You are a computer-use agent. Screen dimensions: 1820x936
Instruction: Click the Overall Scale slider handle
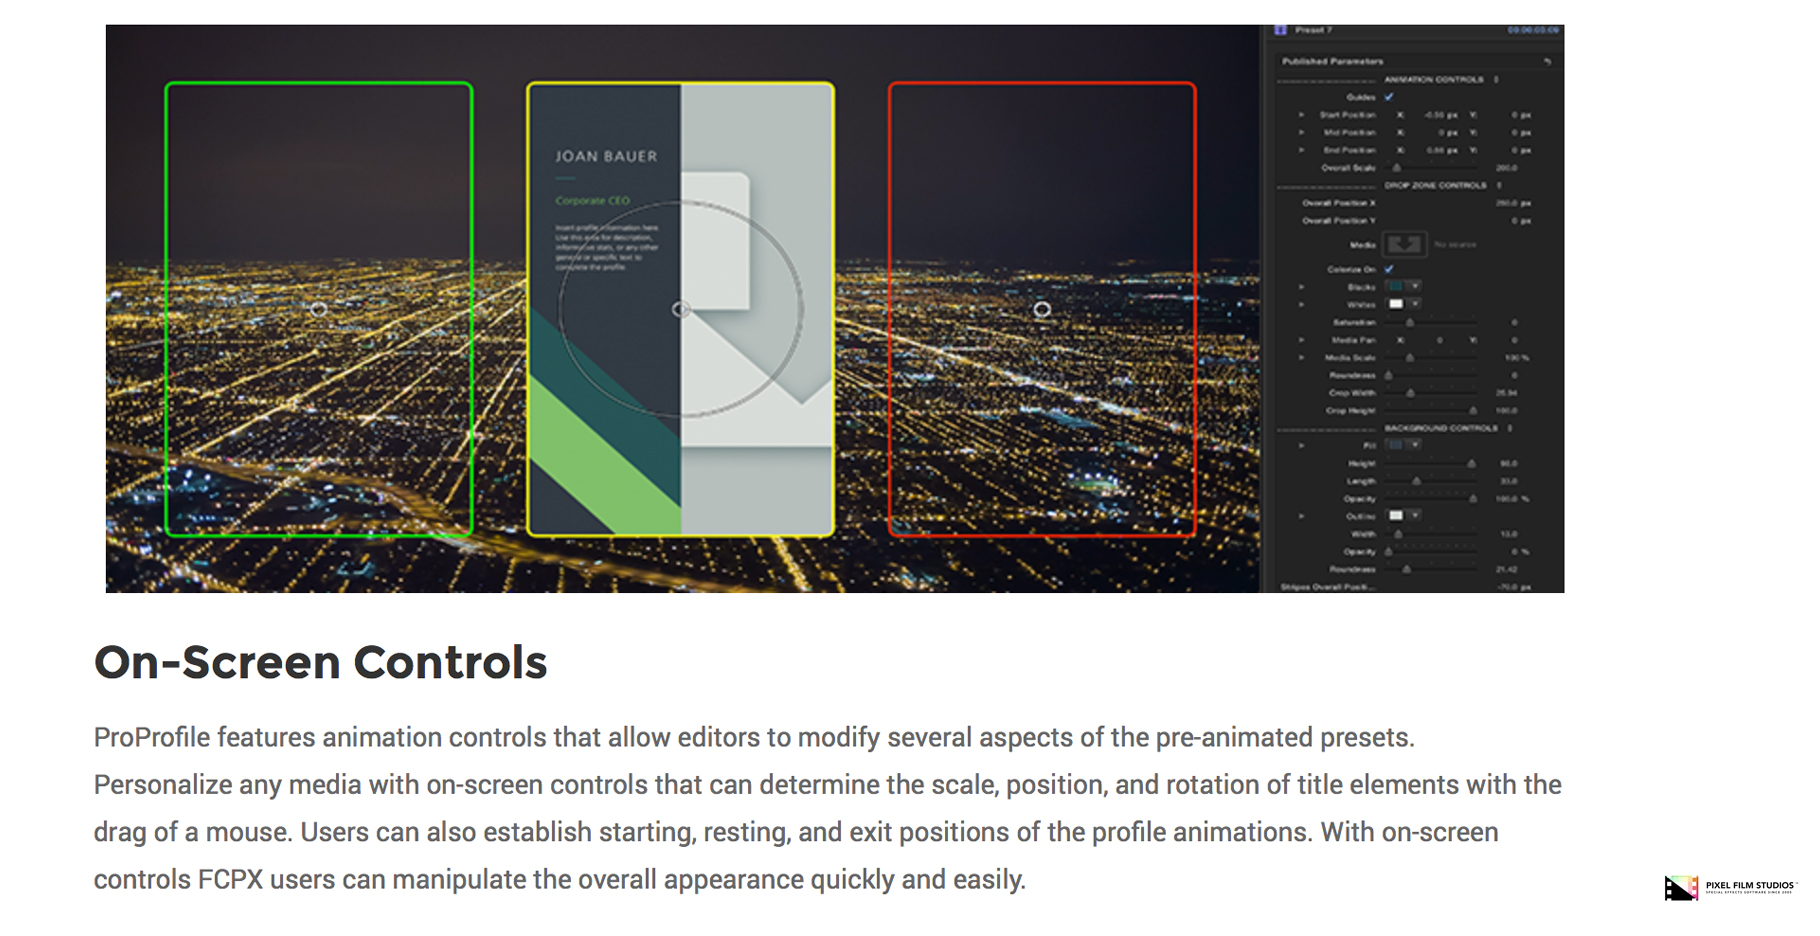(x=1397, y=168)
